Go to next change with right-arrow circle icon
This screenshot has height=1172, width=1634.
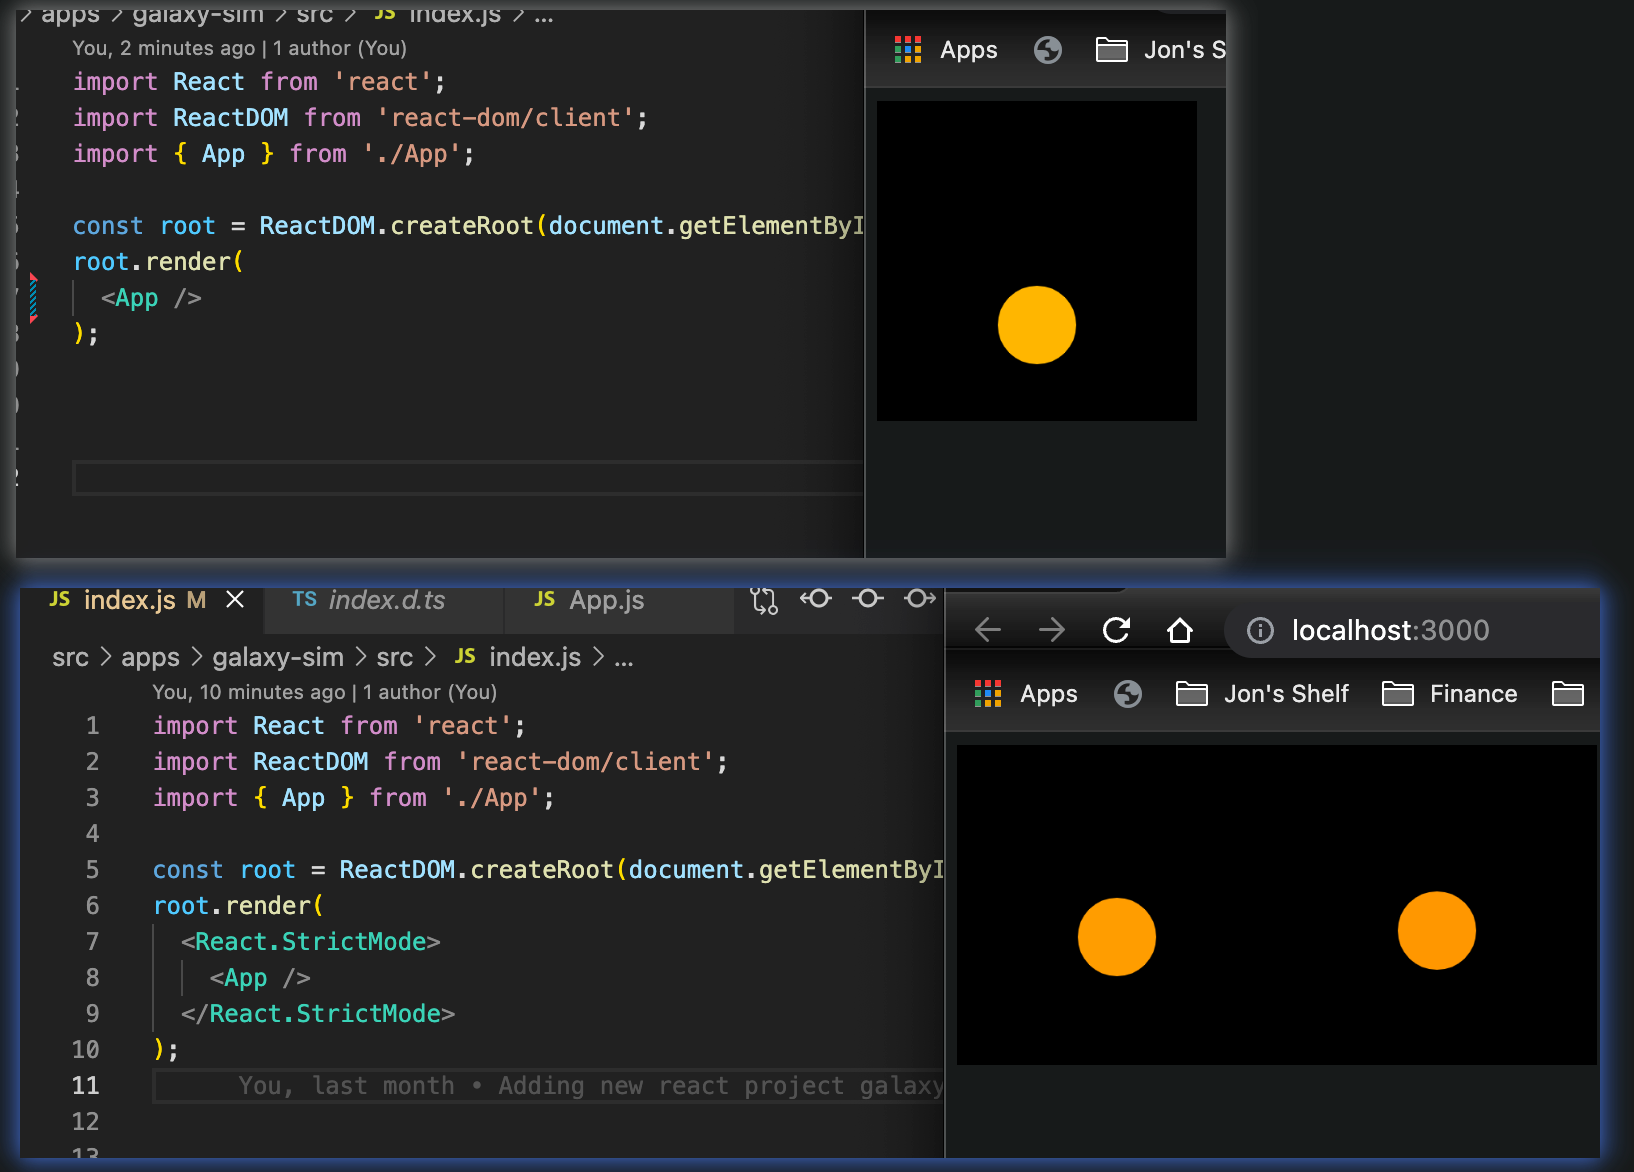(x=920, y=598)
